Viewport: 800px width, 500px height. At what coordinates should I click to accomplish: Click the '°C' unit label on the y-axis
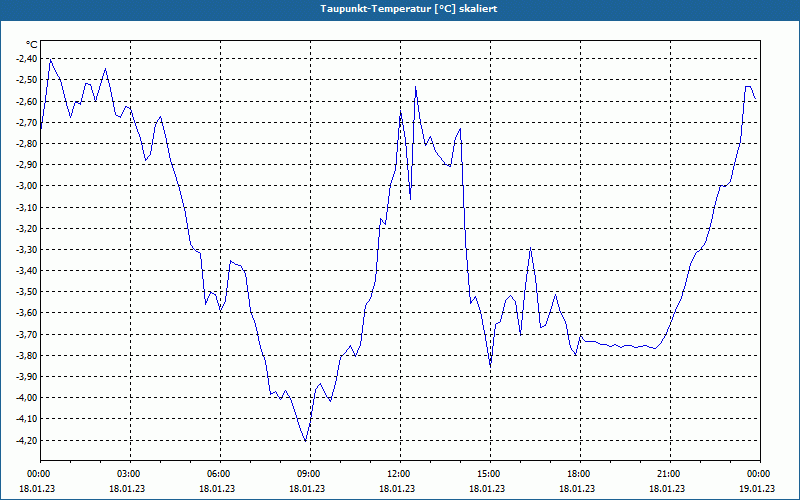click(x=32, y=45)
